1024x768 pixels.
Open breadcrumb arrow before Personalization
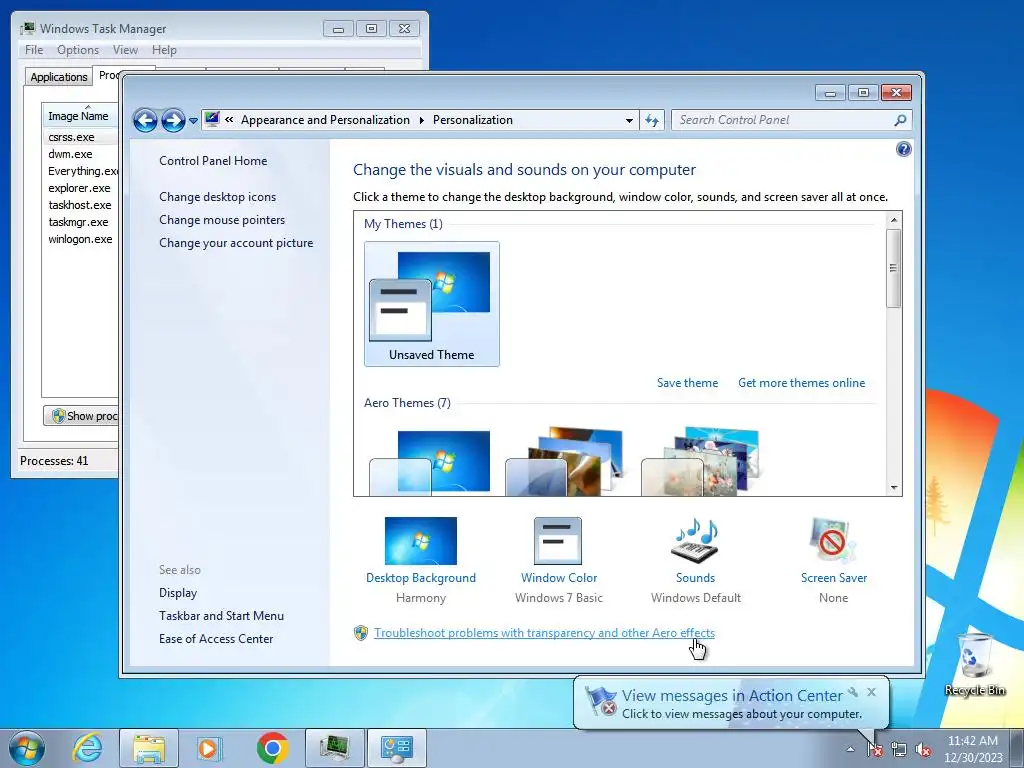(x=421, y=120)
